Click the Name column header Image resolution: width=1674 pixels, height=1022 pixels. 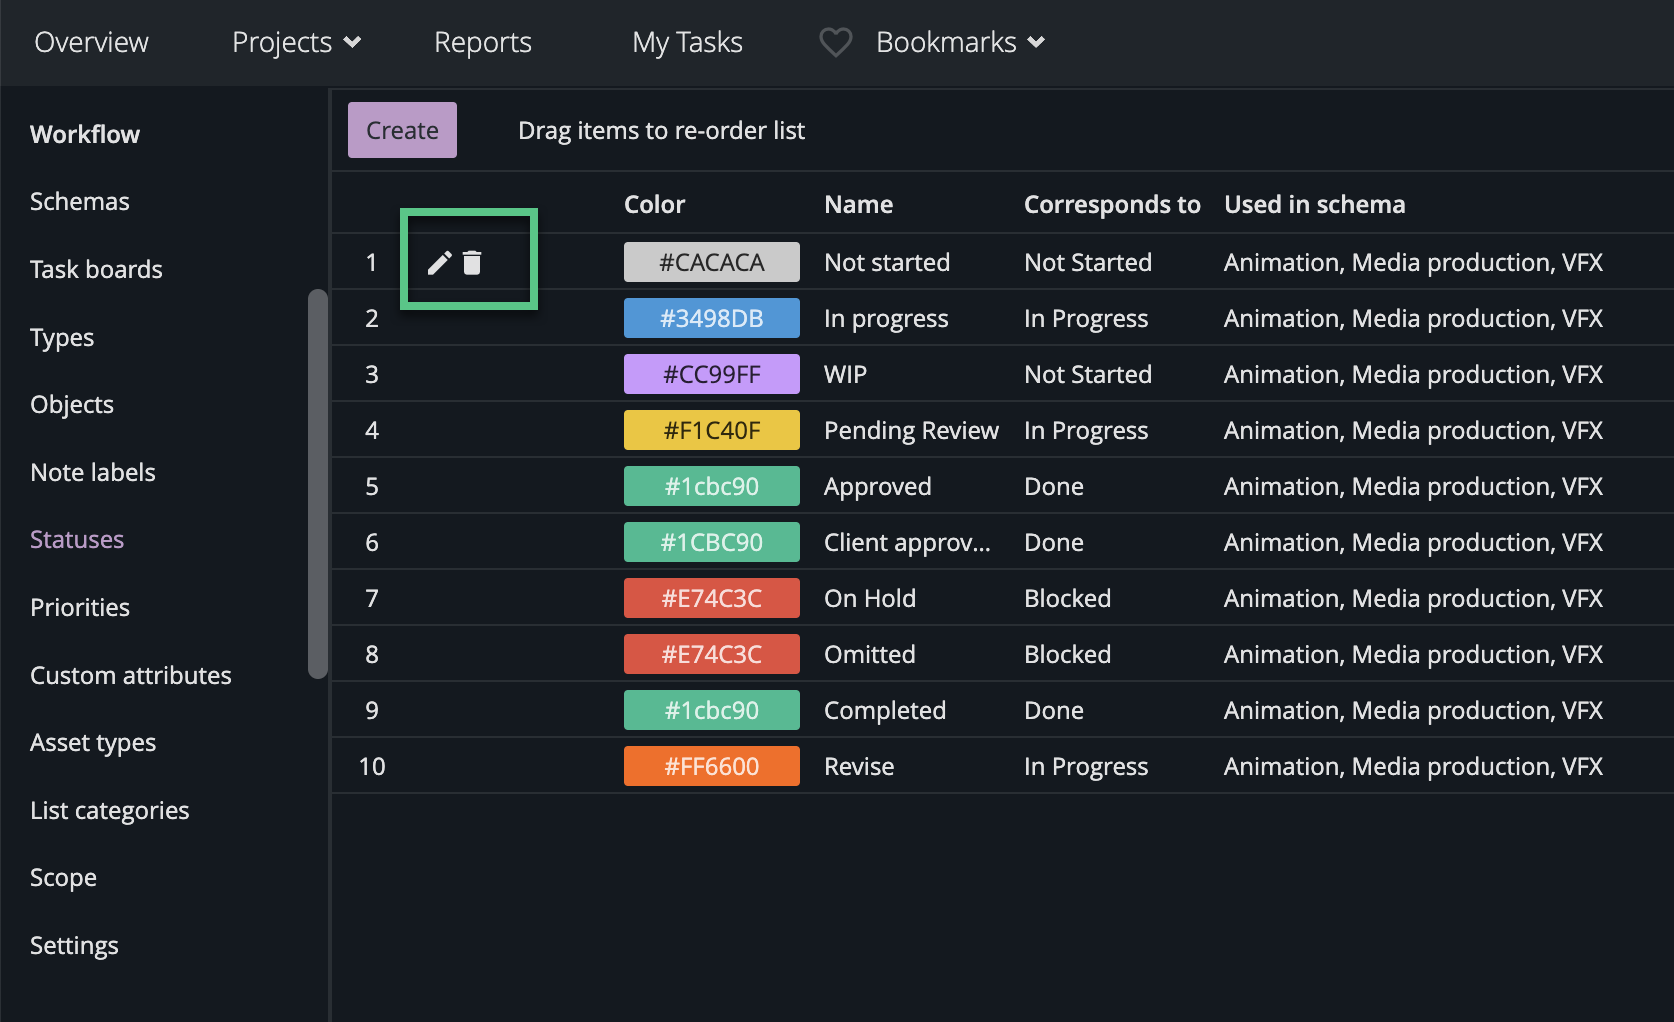pyautogui.click(x=859, y=204)
